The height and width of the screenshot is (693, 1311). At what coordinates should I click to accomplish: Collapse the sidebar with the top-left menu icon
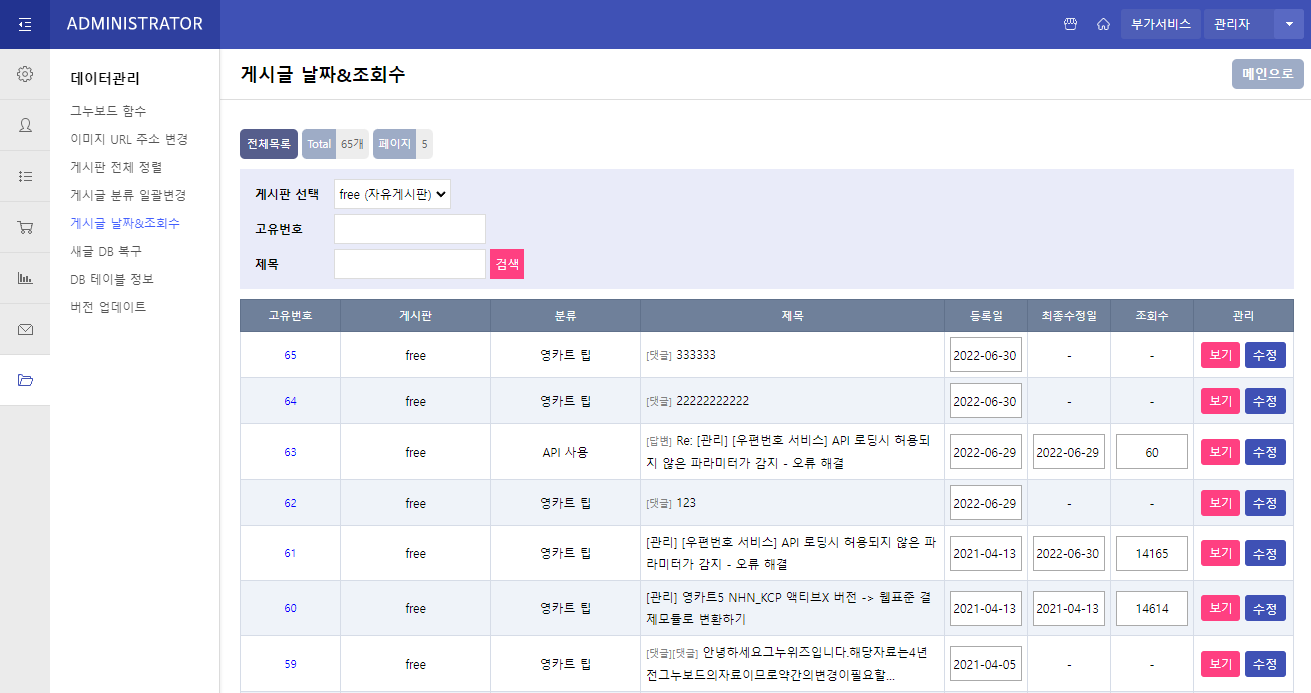point(25,24)
